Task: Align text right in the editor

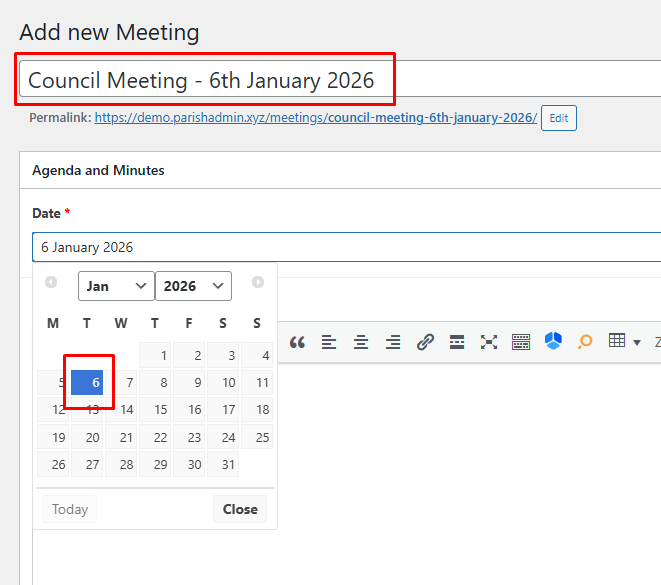Action: click(x=393, y=342)
